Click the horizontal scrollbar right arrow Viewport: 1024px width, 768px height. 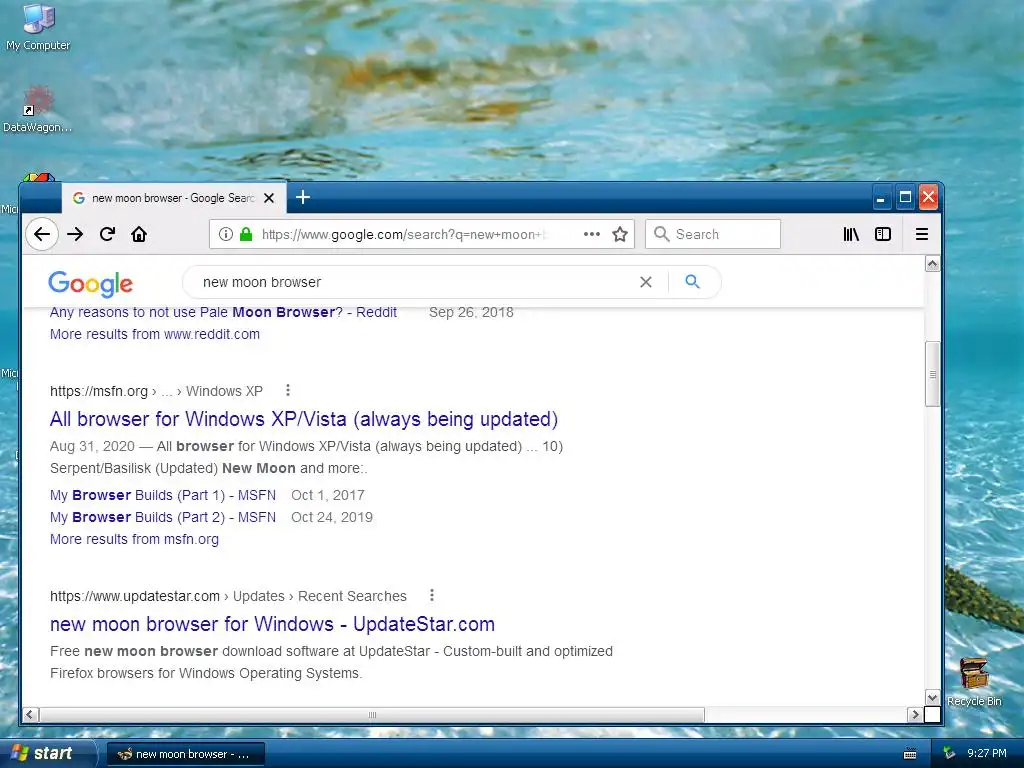coord(914,714)
